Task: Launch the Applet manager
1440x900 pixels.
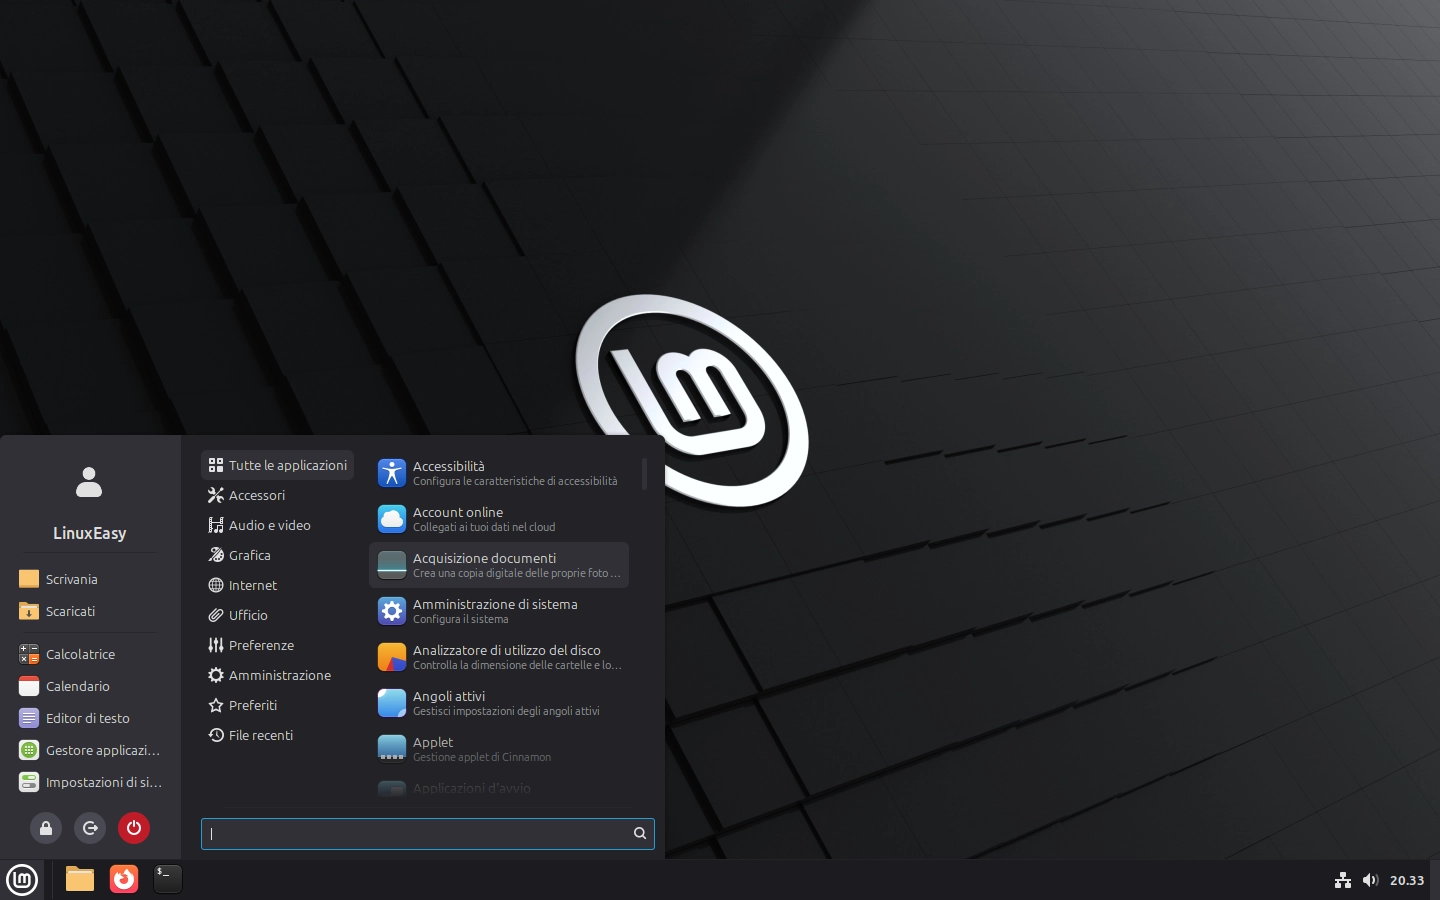Action: coord(499,749)
